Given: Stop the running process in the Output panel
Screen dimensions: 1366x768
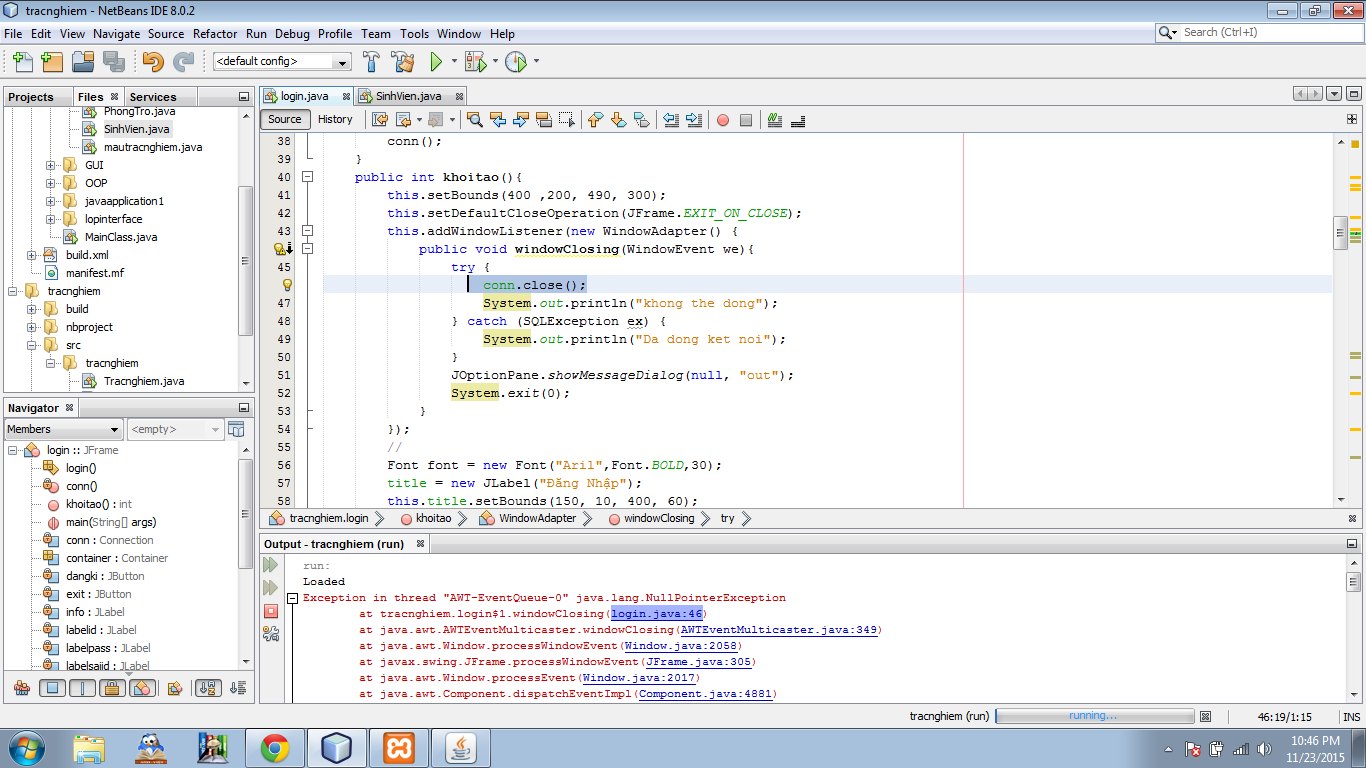Looking at the screenshot, I should [271, 611].
